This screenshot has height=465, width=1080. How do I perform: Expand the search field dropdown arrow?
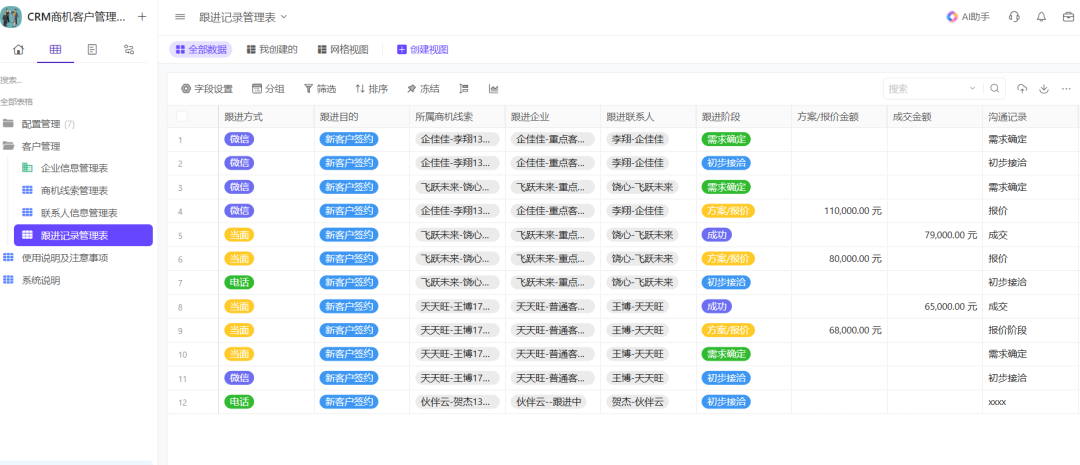[972, 89]
